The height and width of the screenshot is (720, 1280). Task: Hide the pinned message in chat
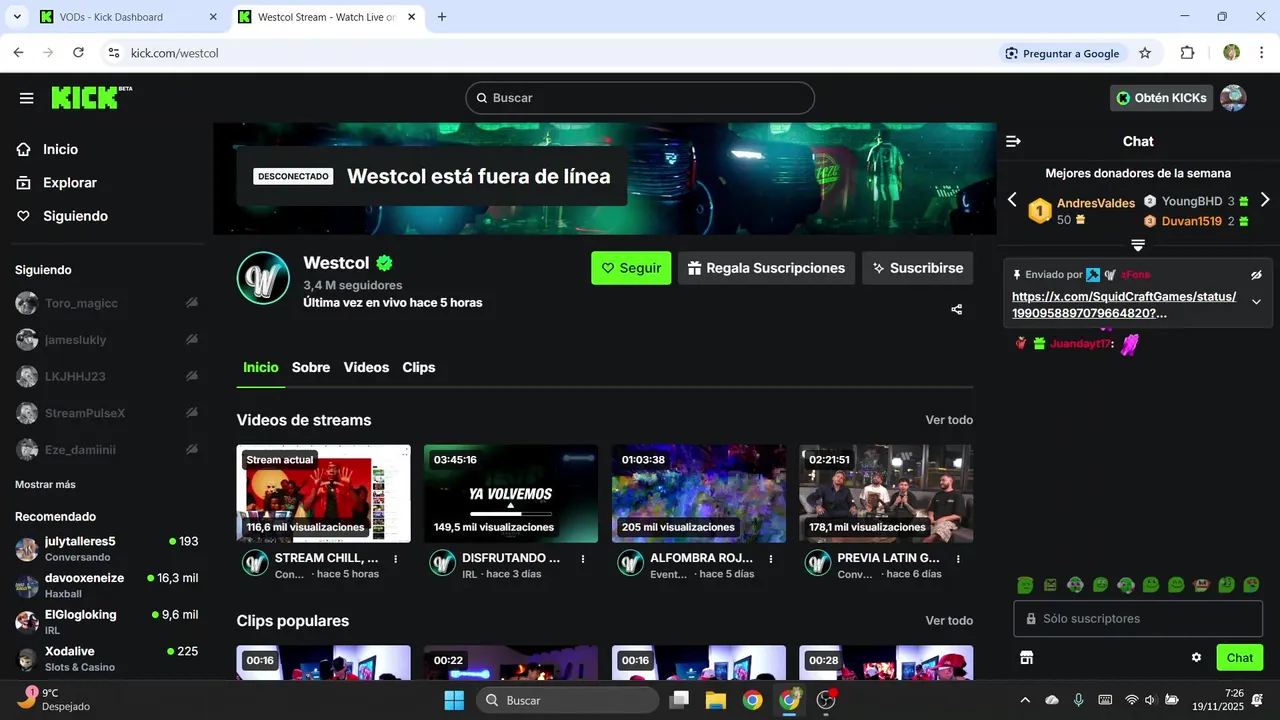1257,275
